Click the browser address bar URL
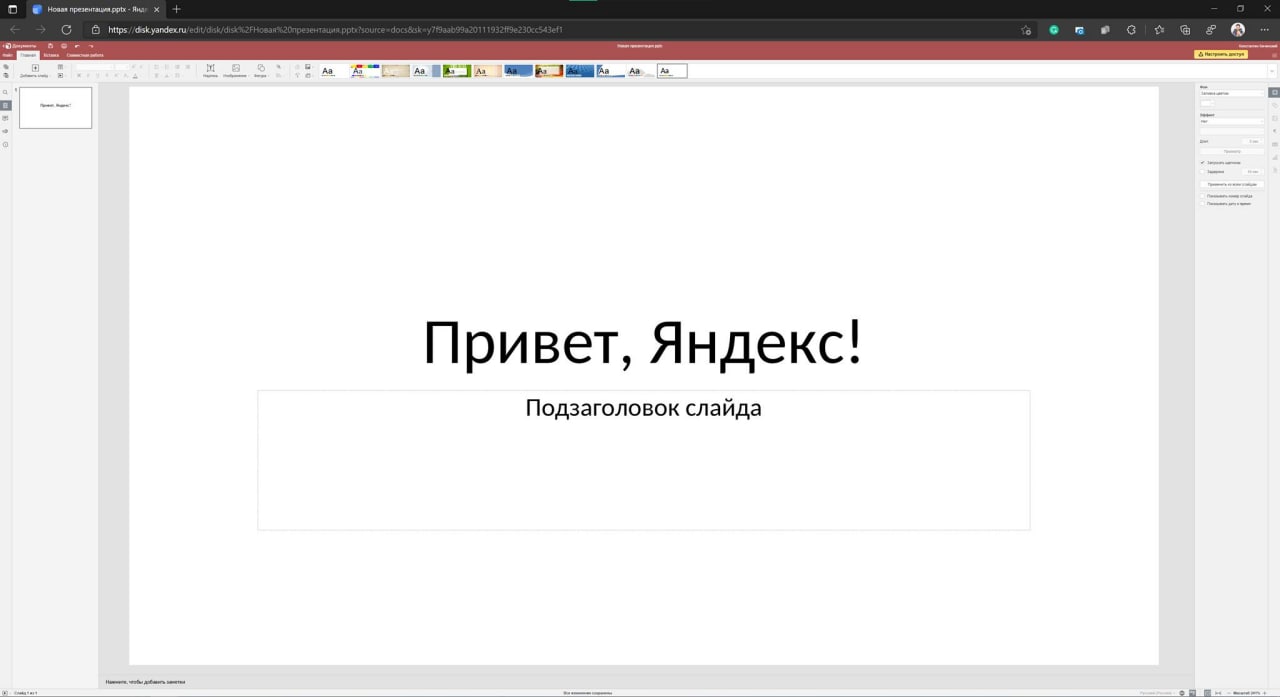The height and width of the screenshot is (697, 1280). [335, 30]
